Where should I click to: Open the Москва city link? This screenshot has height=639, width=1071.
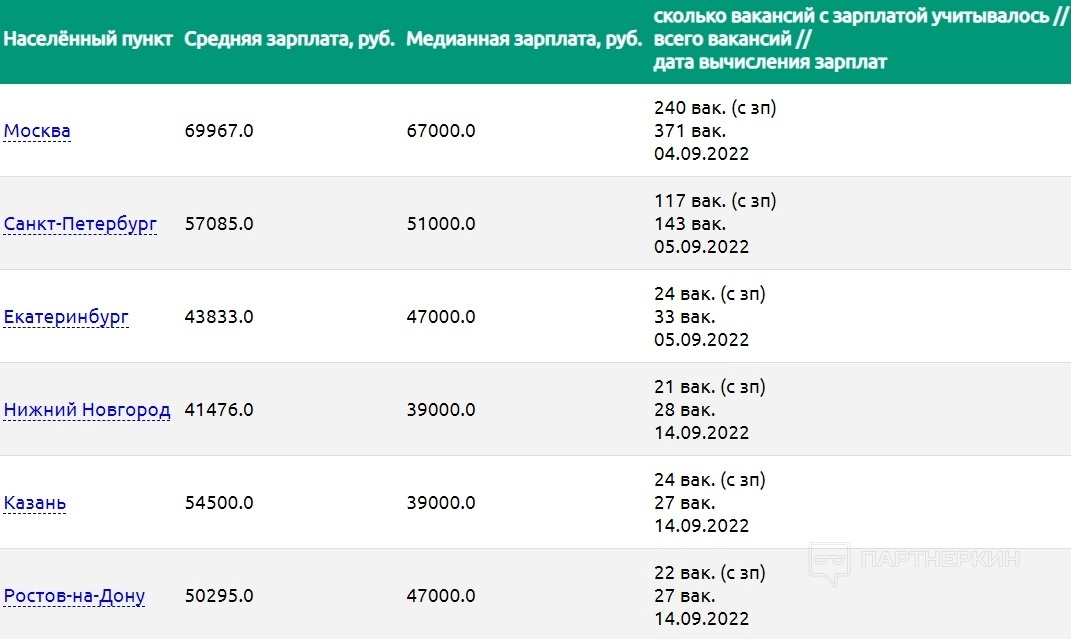(37, 131)
